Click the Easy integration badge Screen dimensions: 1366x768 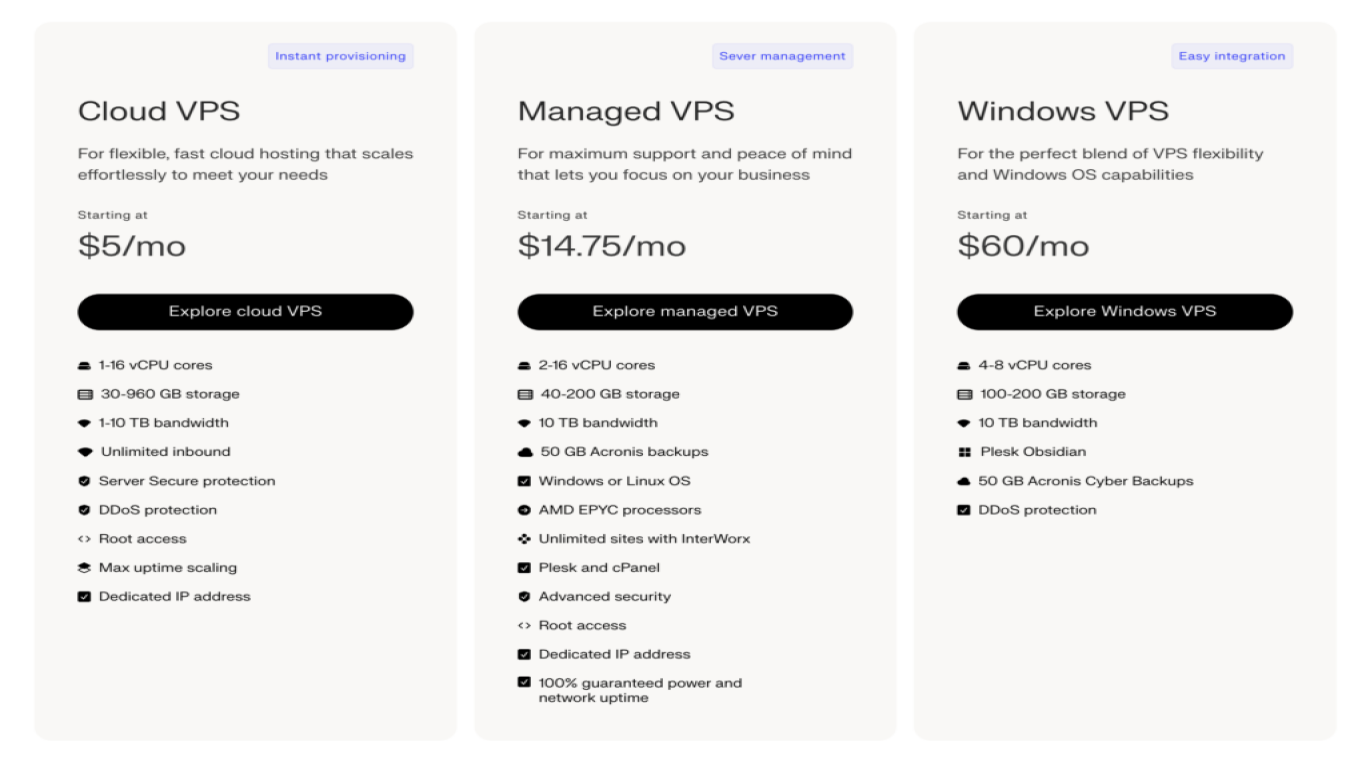coord(1232,56)
